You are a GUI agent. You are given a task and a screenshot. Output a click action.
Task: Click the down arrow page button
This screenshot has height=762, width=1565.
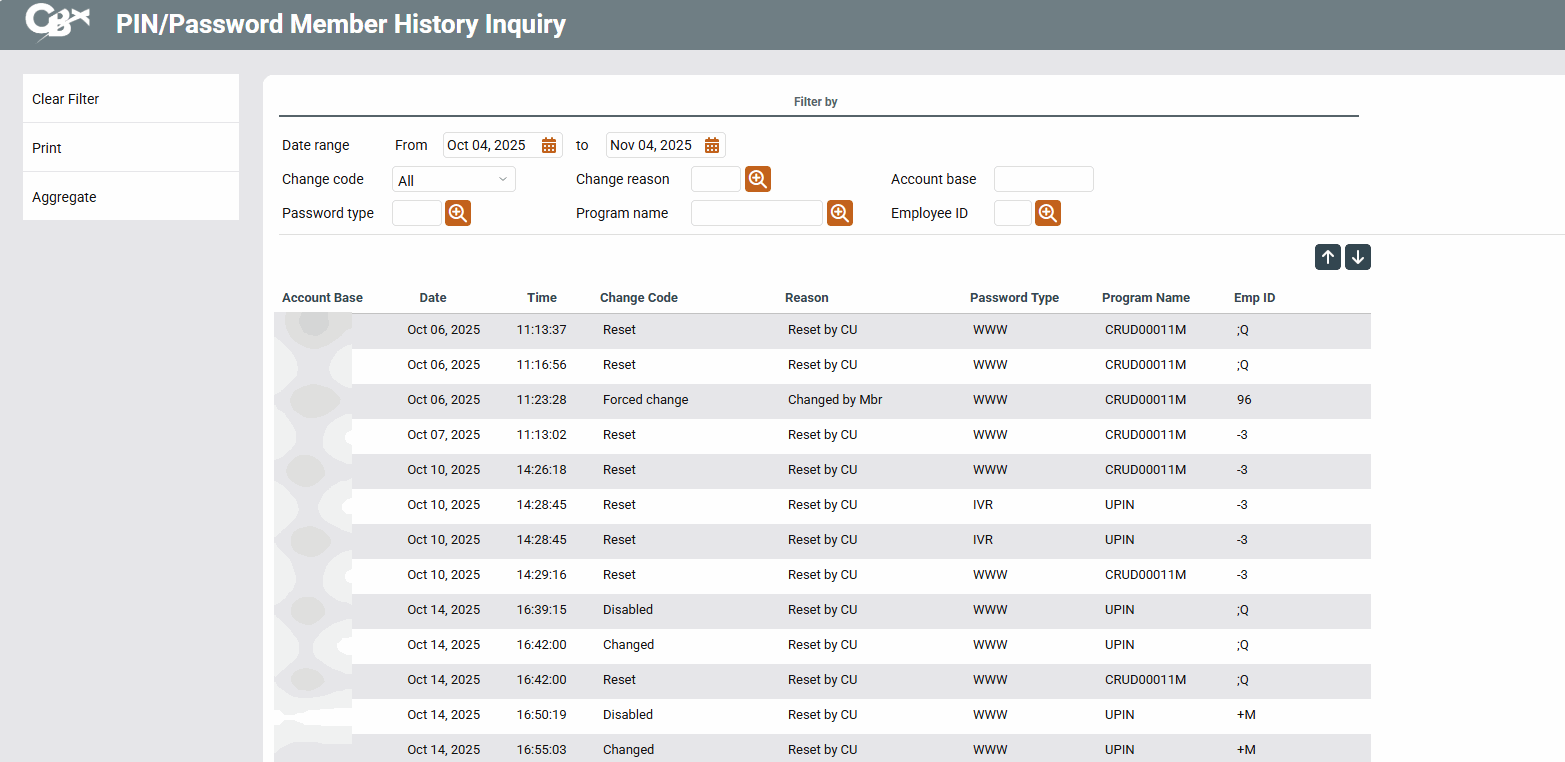tap(1358, 257)
